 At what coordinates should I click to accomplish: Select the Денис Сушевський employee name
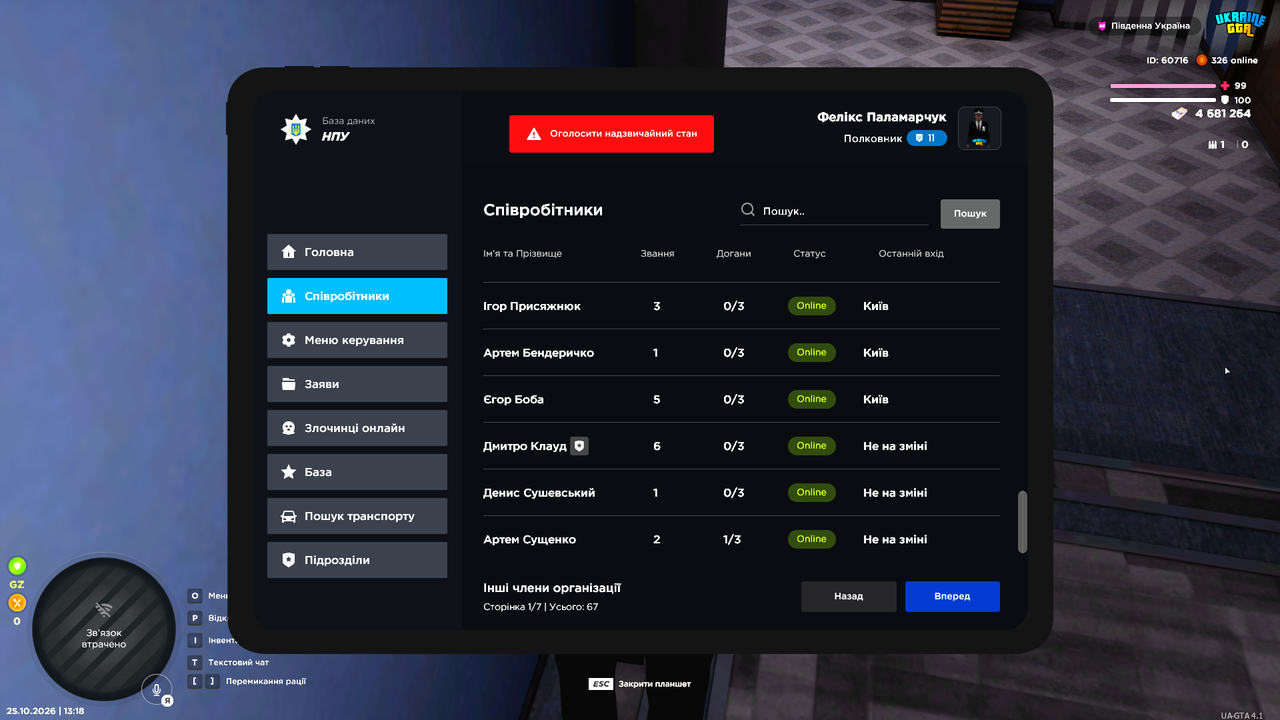pyautogui.click(x=539, y=493)
